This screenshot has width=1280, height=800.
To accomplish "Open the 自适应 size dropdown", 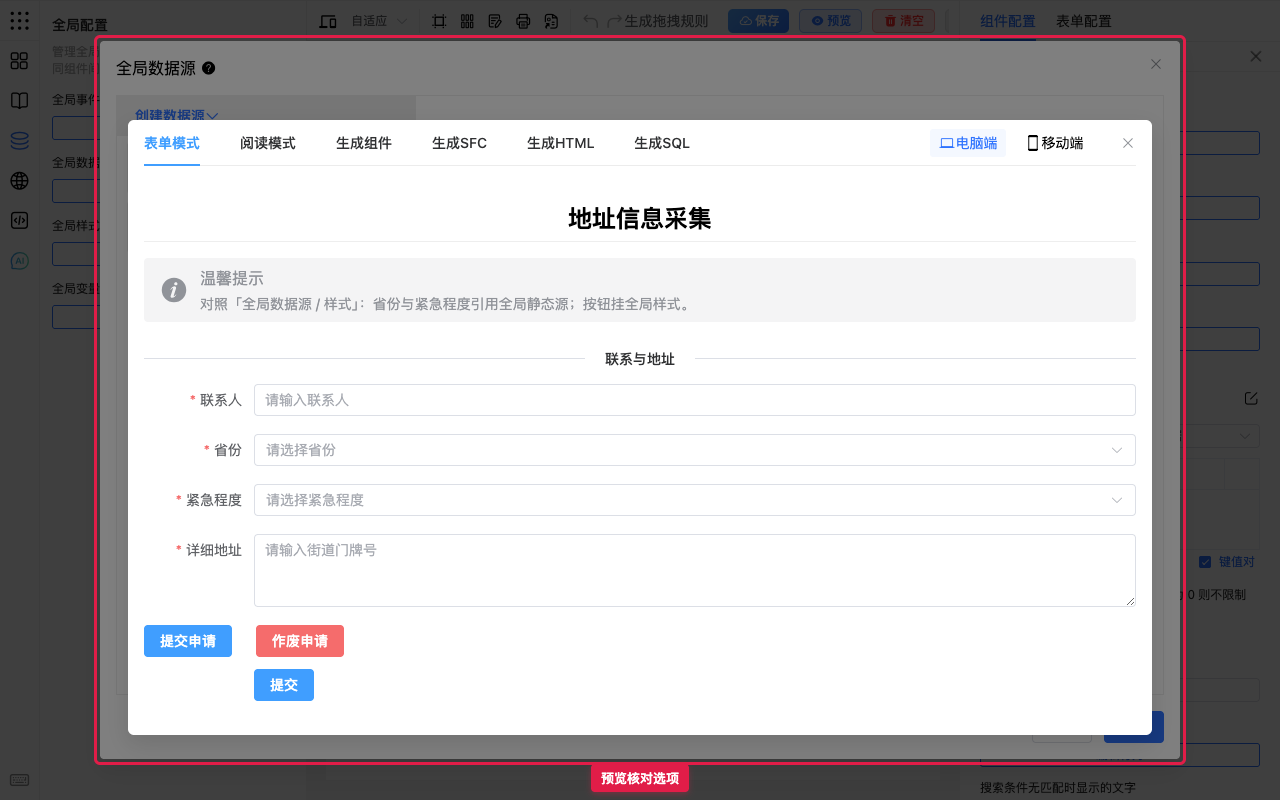I will pyautogui.click(x=379, y=21).
